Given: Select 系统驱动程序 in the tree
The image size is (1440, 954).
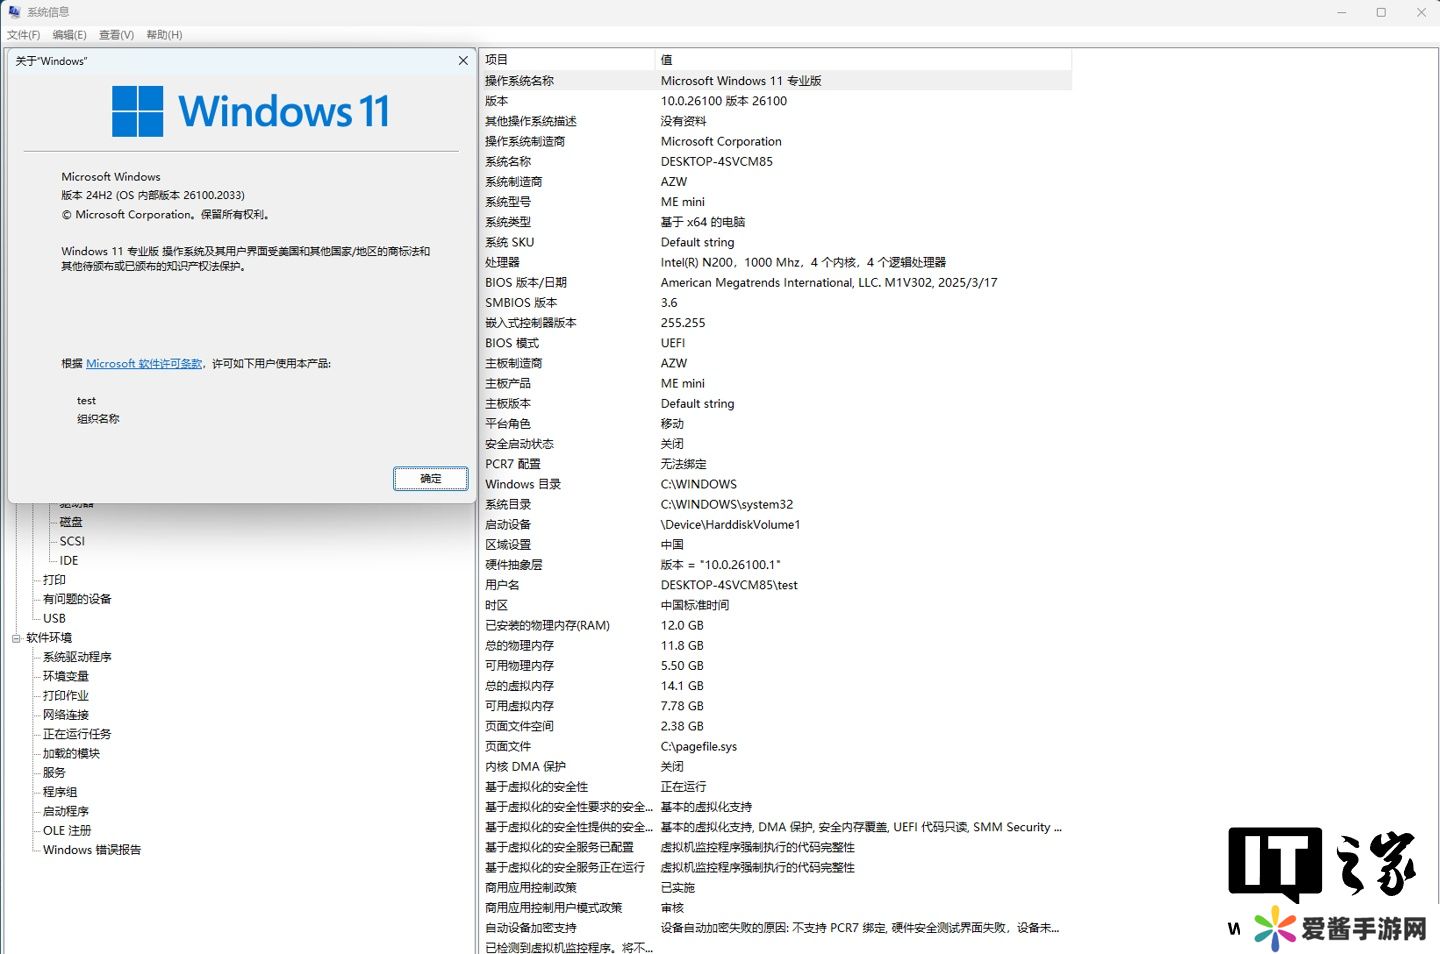Looking at the screenshot, I should 77,657.
